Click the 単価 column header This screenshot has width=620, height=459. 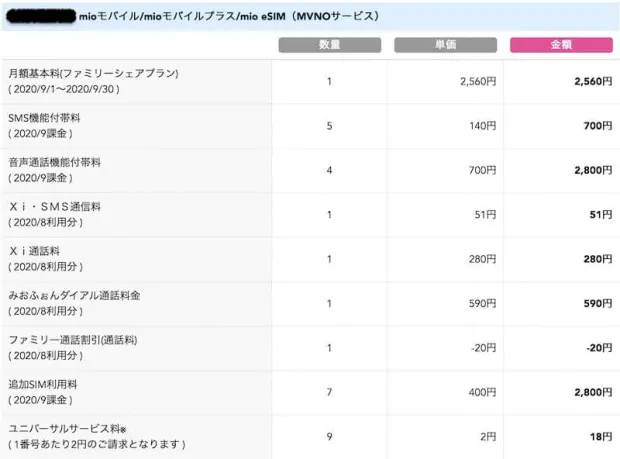pyautogui.click(x=446, y=45)
